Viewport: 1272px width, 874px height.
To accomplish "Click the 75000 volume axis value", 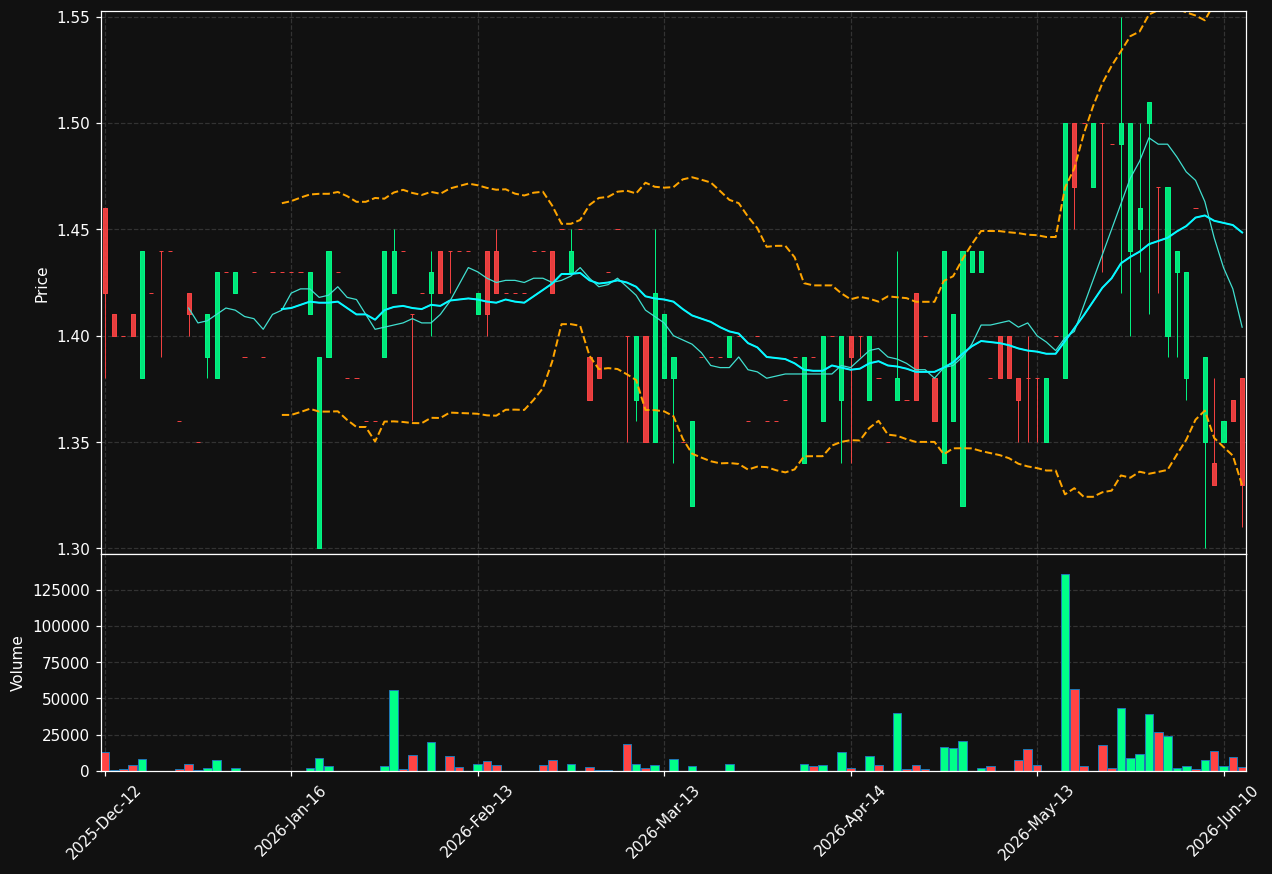I will point(66,662).
